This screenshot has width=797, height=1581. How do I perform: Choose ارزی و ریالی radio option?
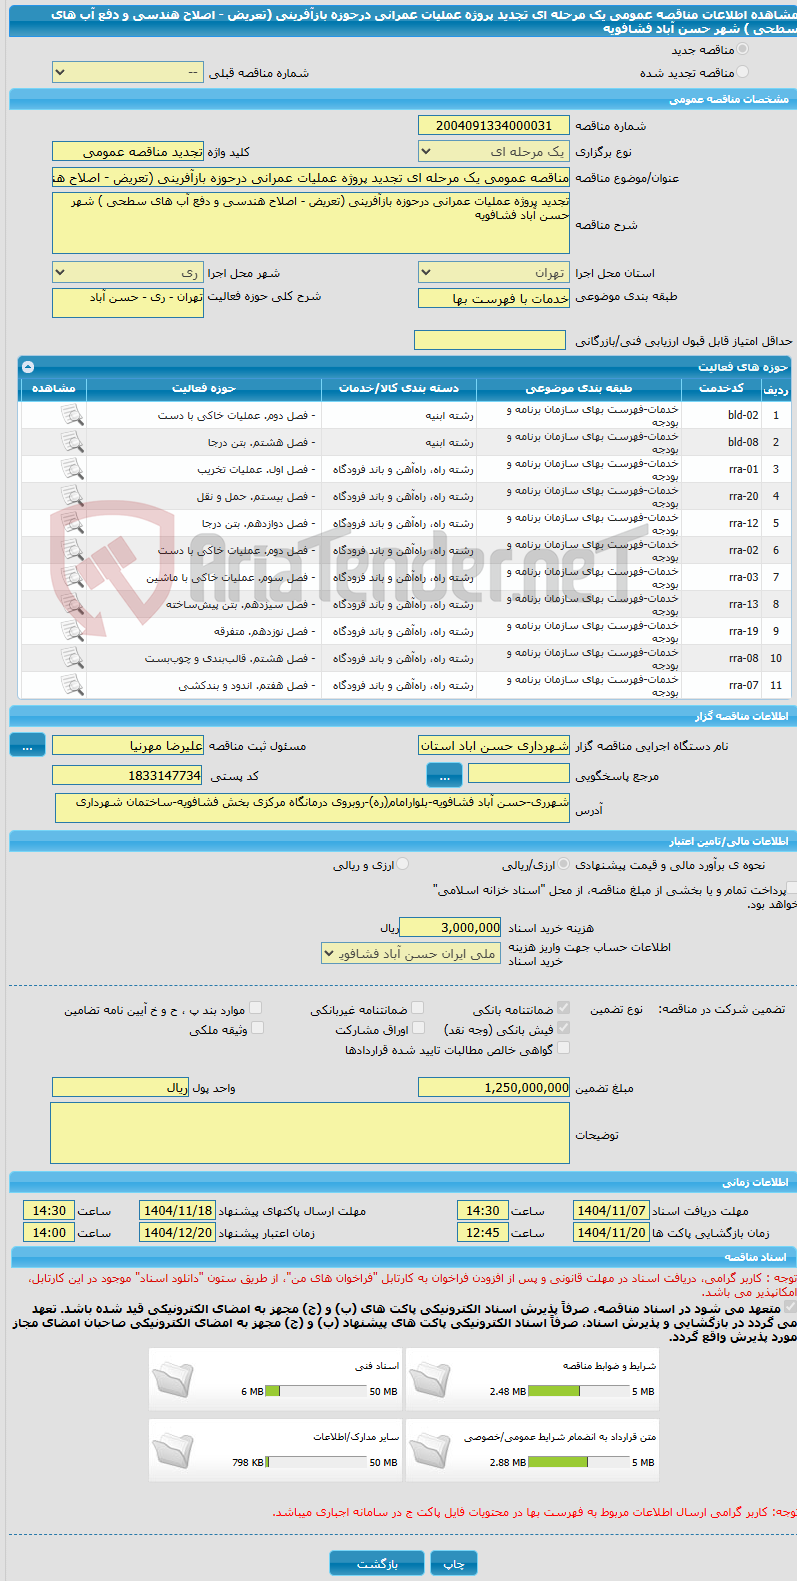pyautogui.click(x=402, y=865)
